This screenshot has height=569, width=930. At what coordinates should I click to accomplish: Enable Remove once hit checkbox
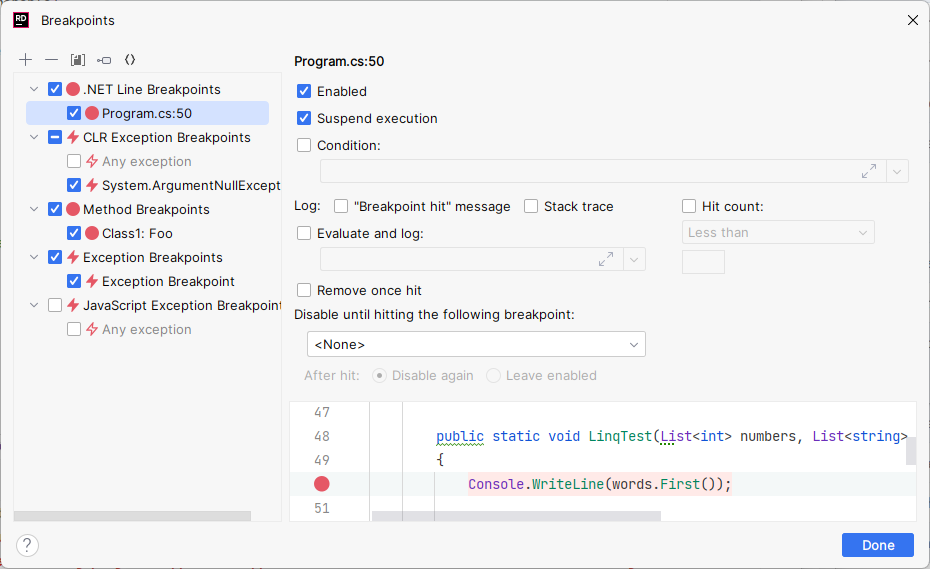[x=304, y=290]
